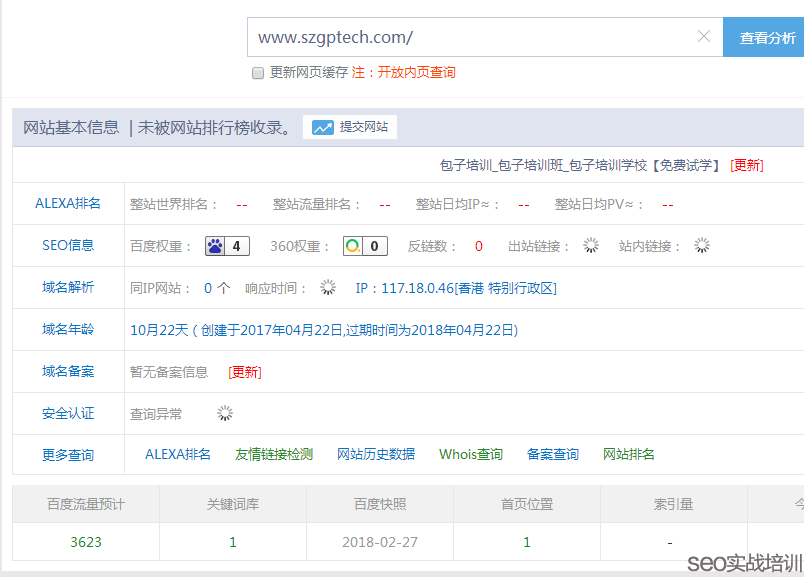Open the ALEXA排名 query link
804x577 pixels.
pyautogui.click(x=178, y=455)
